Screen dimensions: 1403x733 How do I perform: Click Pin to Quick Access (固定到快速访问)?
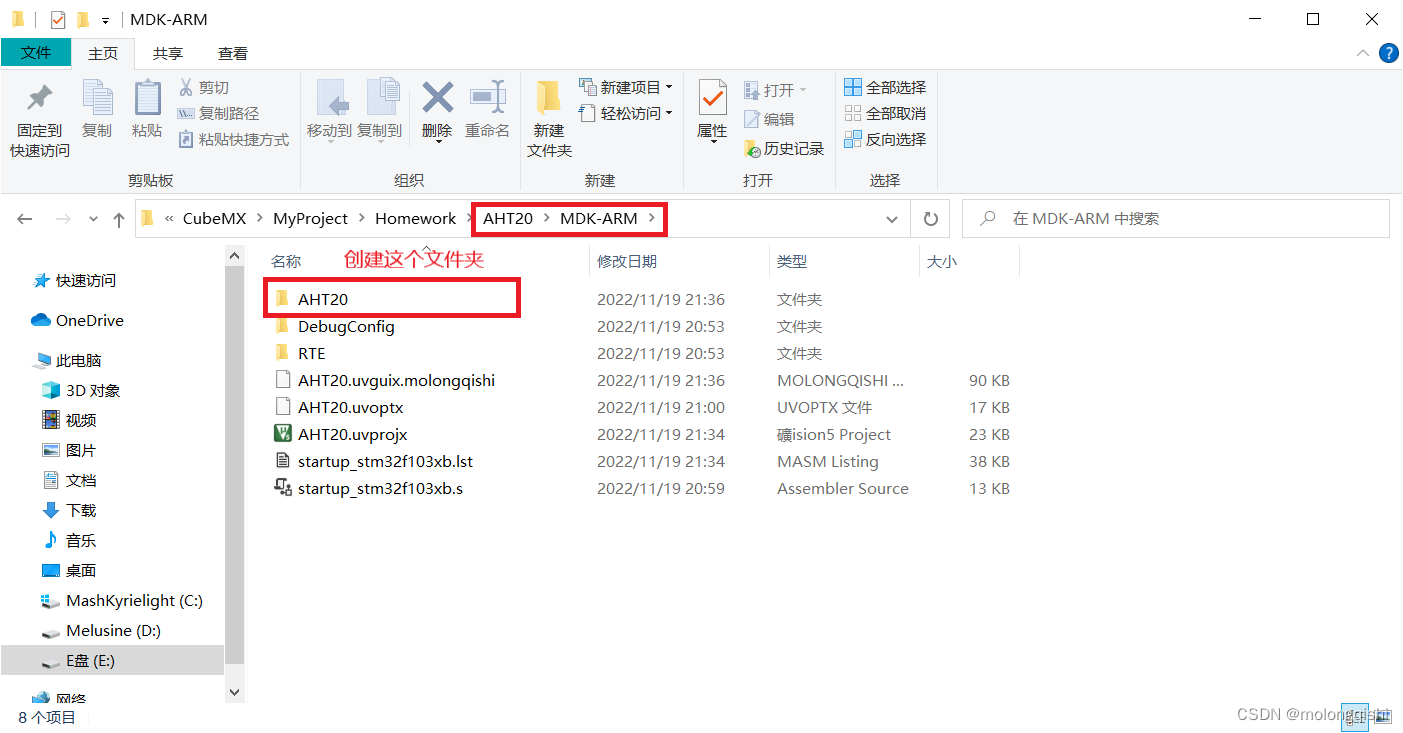point(40,120)
